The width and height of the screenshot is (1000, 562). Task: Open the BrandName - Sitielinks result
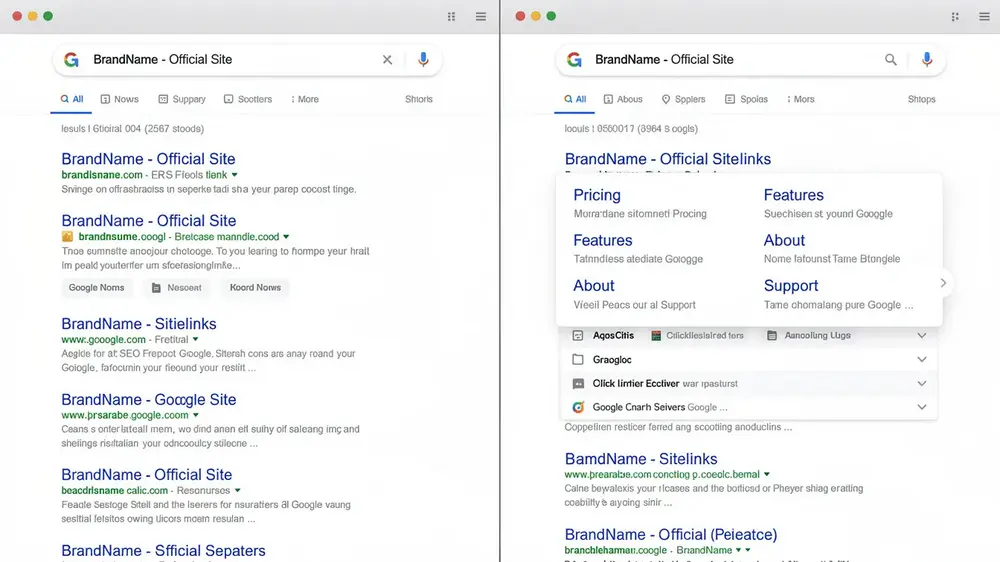[x=138, y=324]
